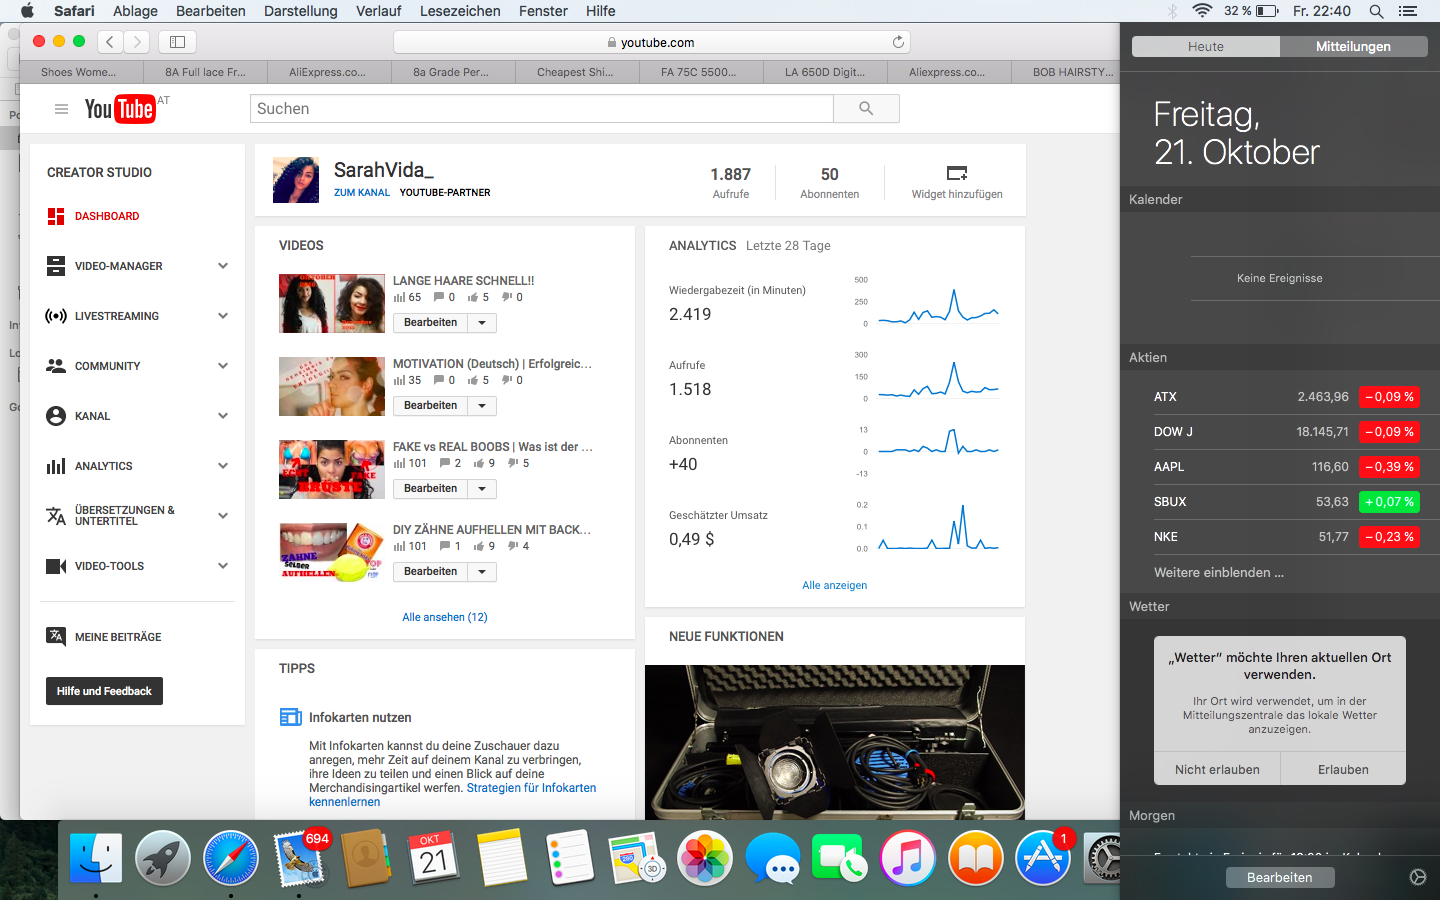Click Bearbeiten for DIY ZÄHNE AUFHELLEN

pos(431,572)
